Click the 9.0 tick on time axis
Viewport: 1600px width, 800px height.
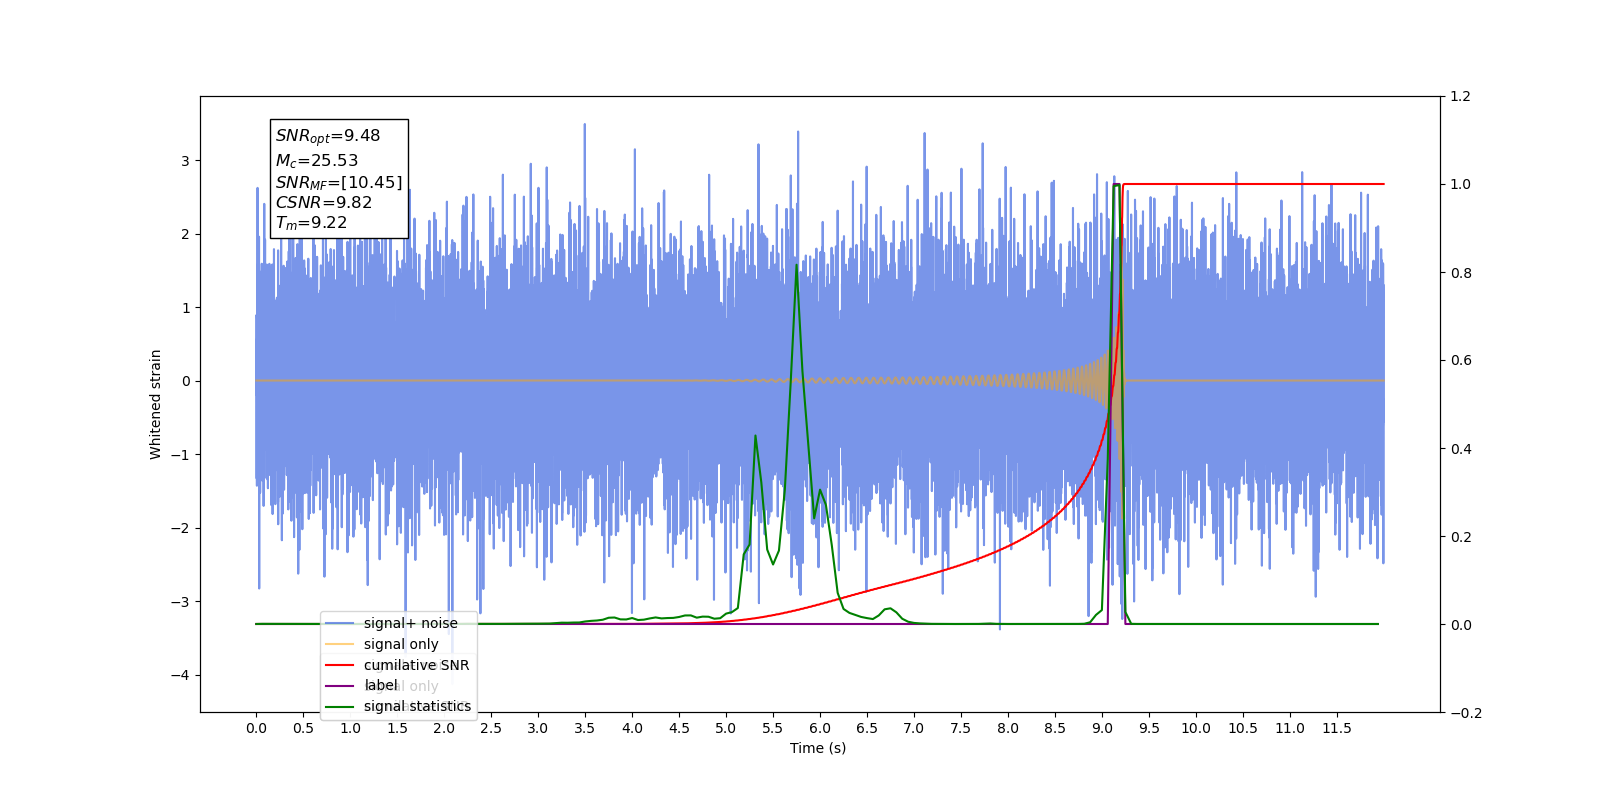(1102, 728)
